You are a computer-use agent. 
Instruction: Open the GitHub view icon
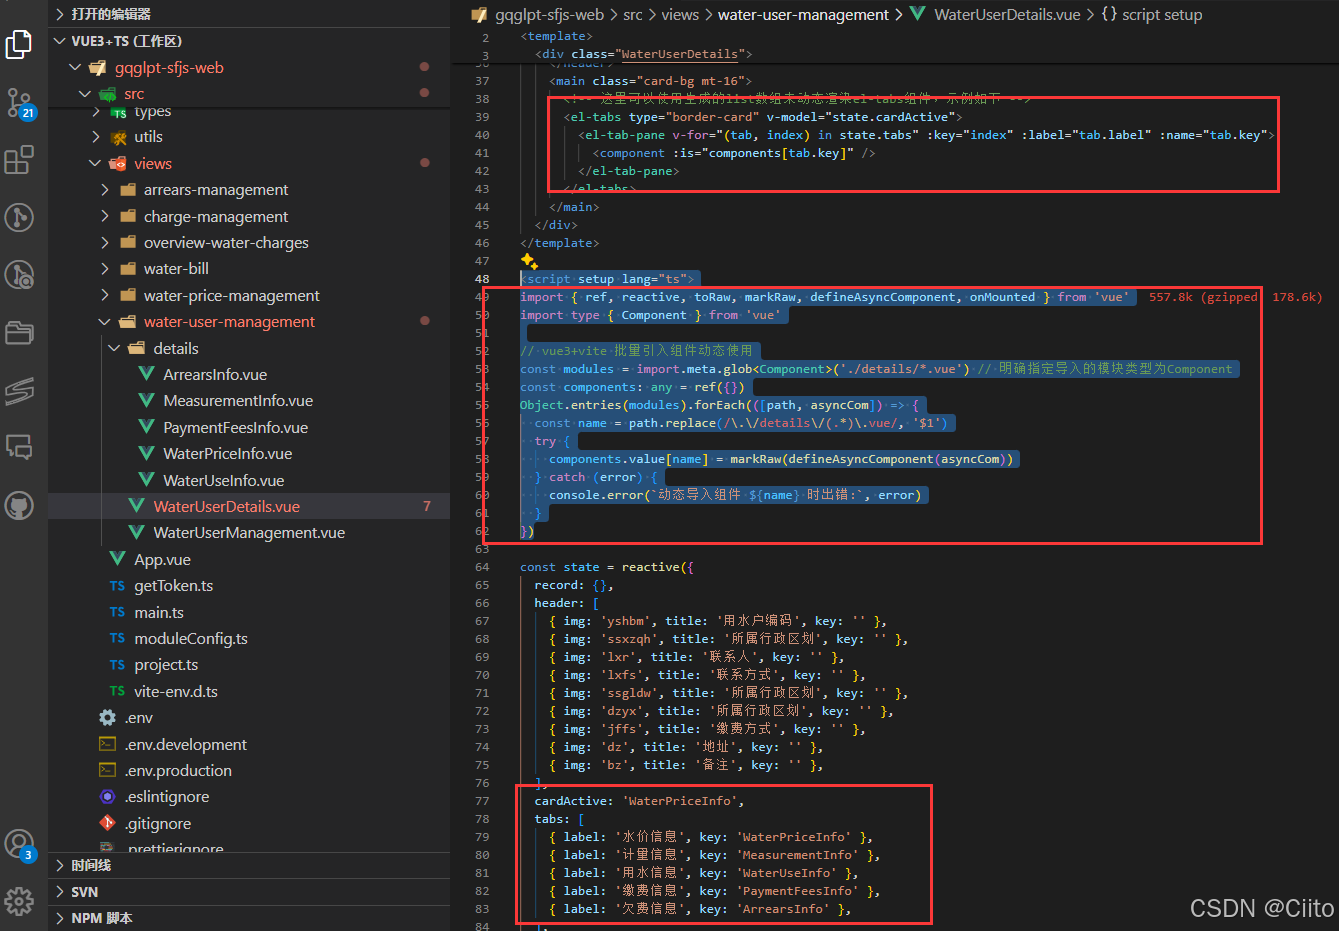(19, 505)
